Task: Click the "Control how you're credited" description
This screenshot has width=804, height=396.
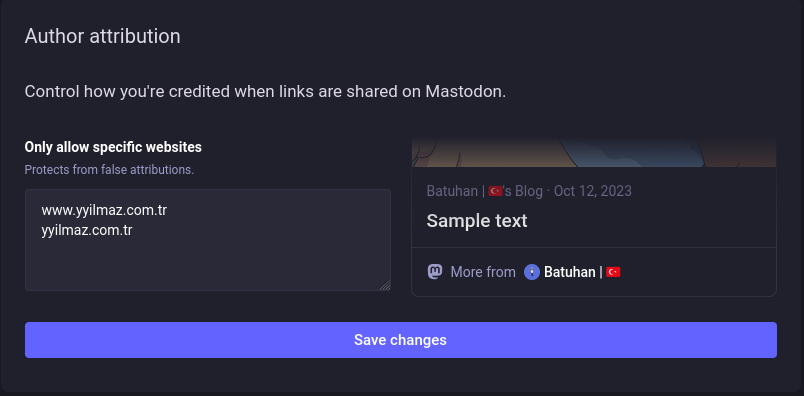Action: (265, 92)
